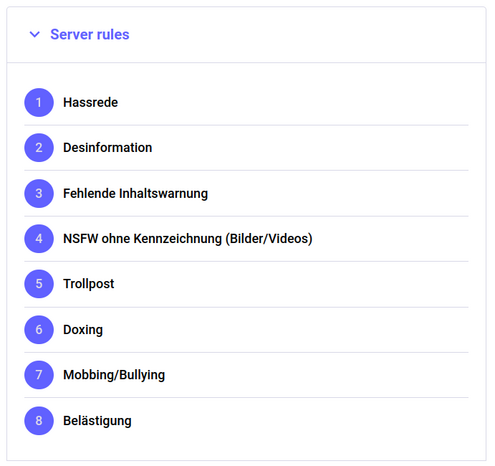Select the Belästigung rule text
The image size is (495, 466).
coord(97,421)
